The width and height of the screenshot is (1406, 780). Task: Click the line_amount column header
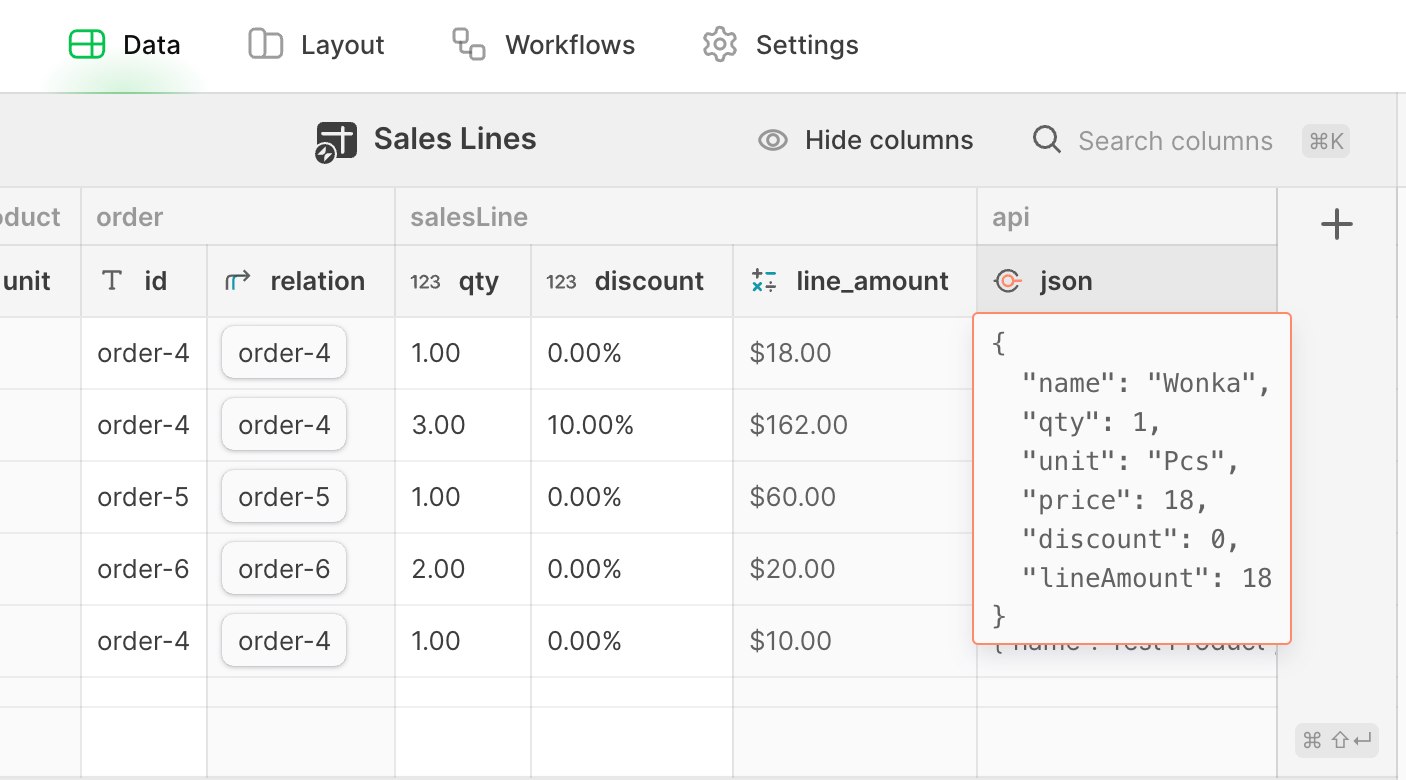[x=855, y=281]
